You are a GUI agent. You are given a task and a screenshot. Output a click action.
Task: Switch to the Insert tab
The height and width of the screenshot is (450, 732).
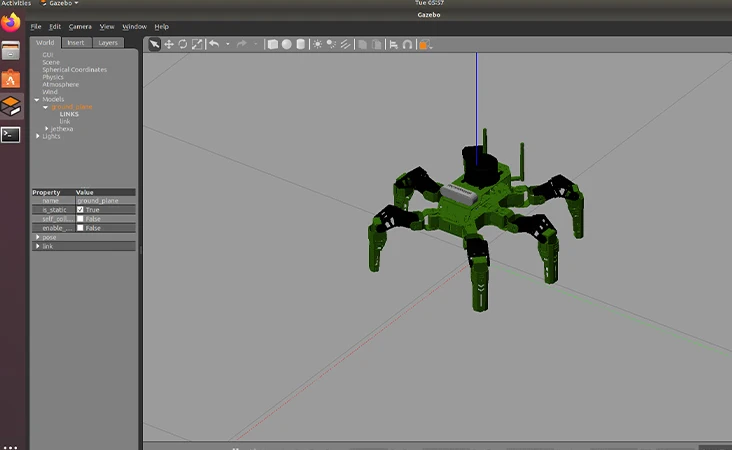76,43
